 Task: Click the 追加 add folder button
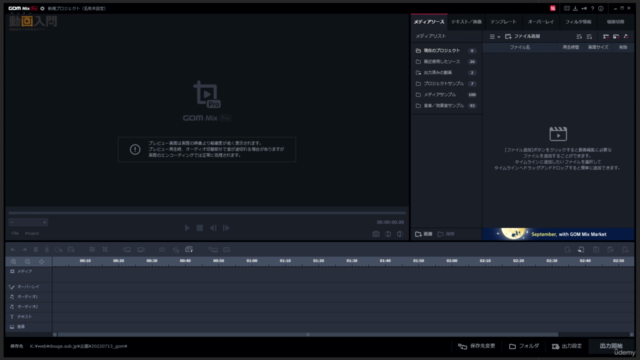424,234
